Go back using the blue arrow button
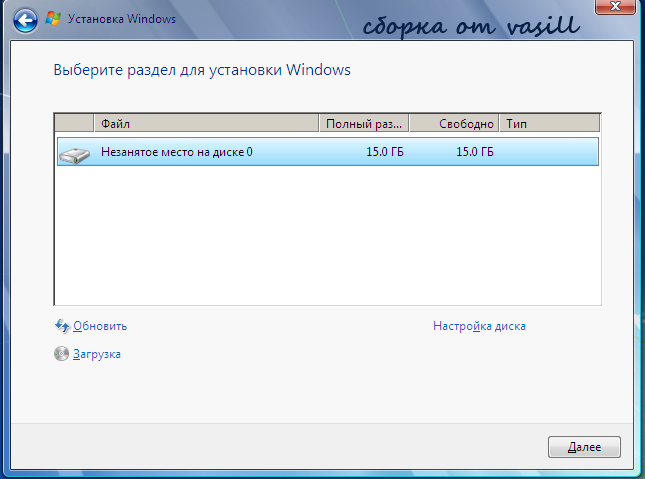The height and width of the screenshot is (479, 645). 25,20
